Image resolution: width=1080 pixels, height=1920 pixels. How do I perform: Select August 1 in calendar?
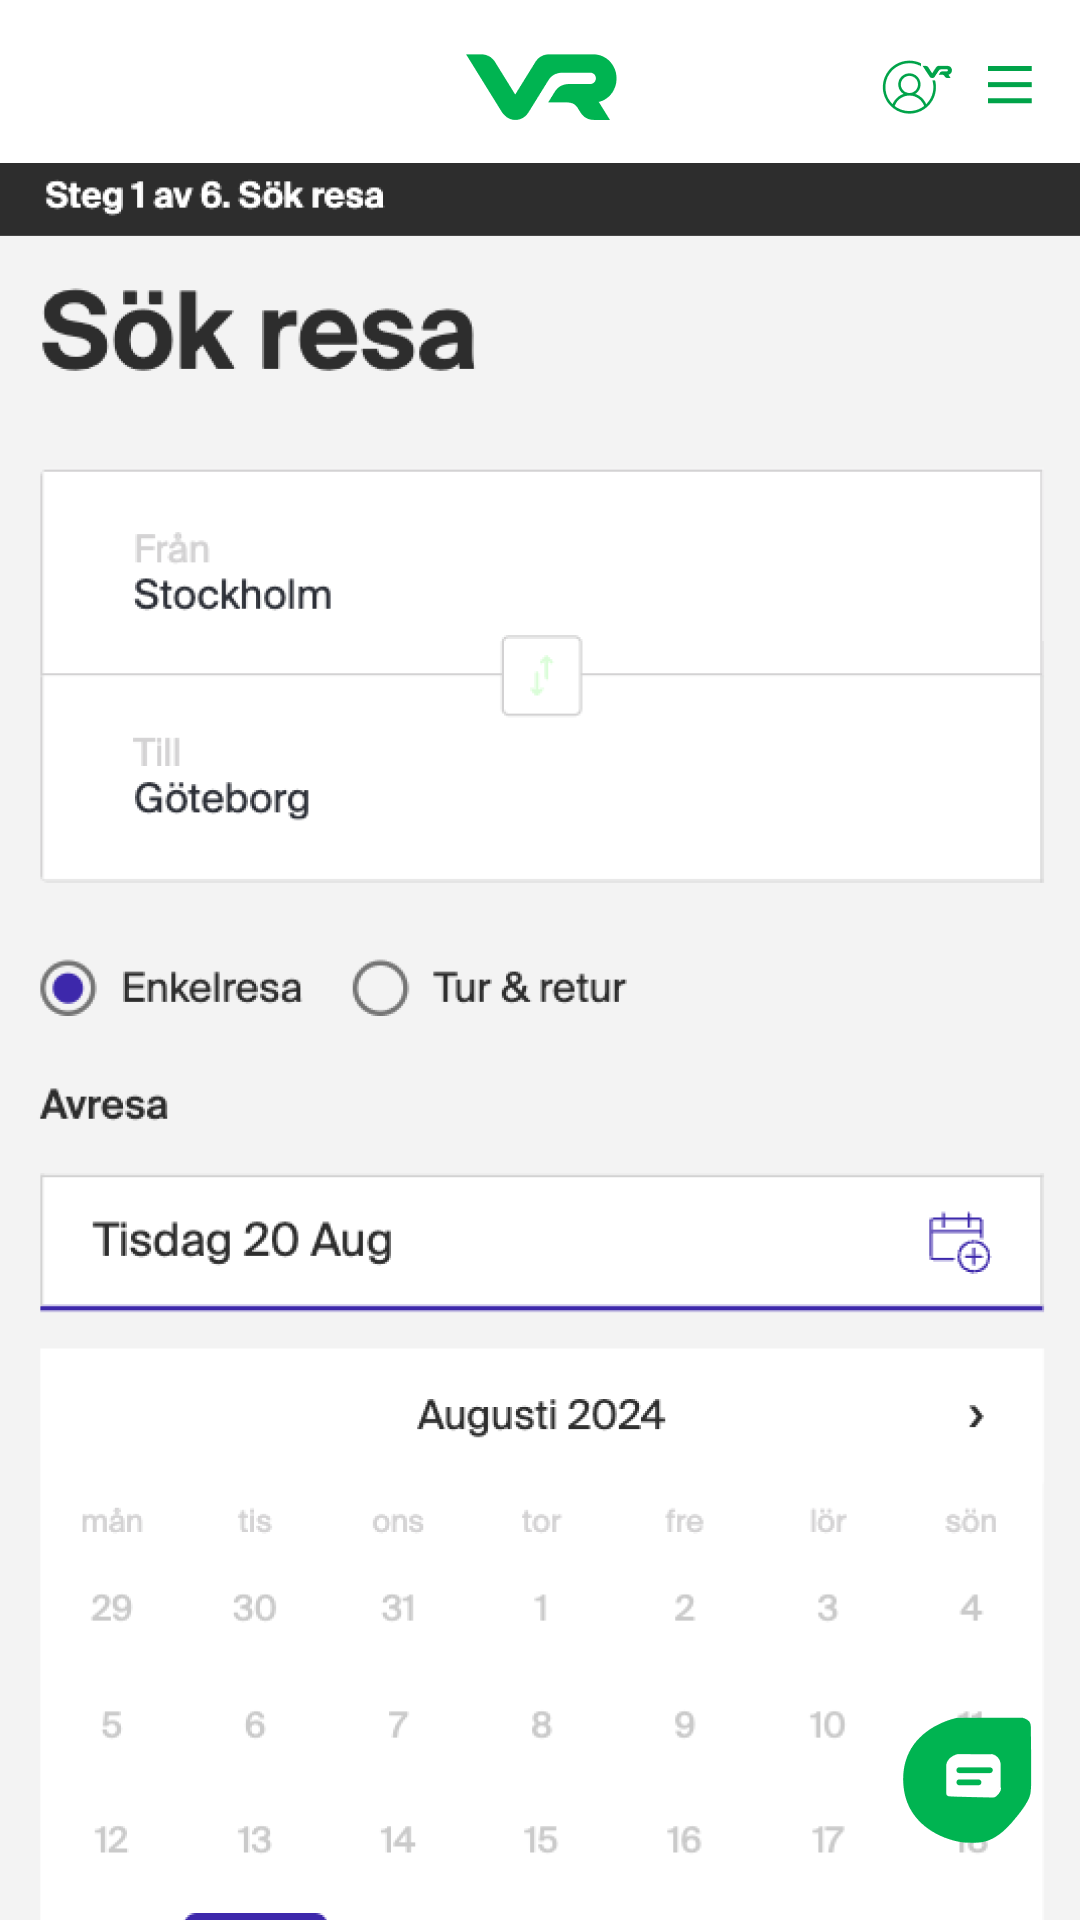click(x=541, y=1608)
